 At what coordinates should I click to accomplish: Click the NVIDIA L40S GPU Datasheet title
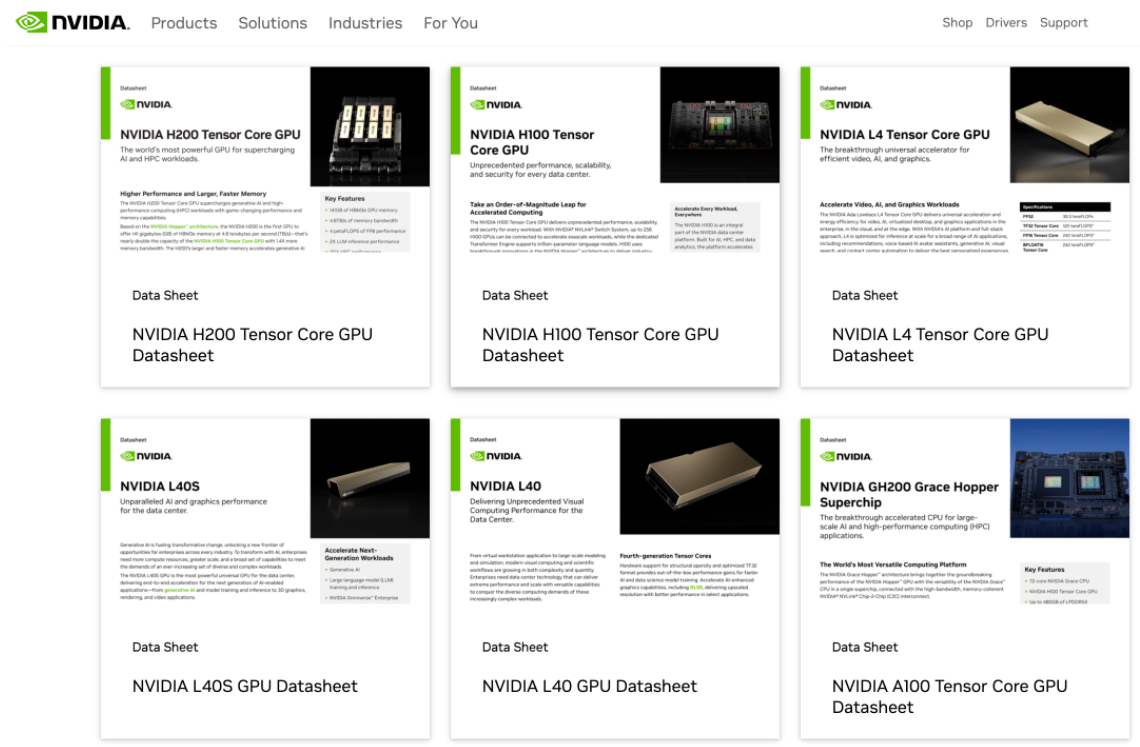click(x=245, y=686)
